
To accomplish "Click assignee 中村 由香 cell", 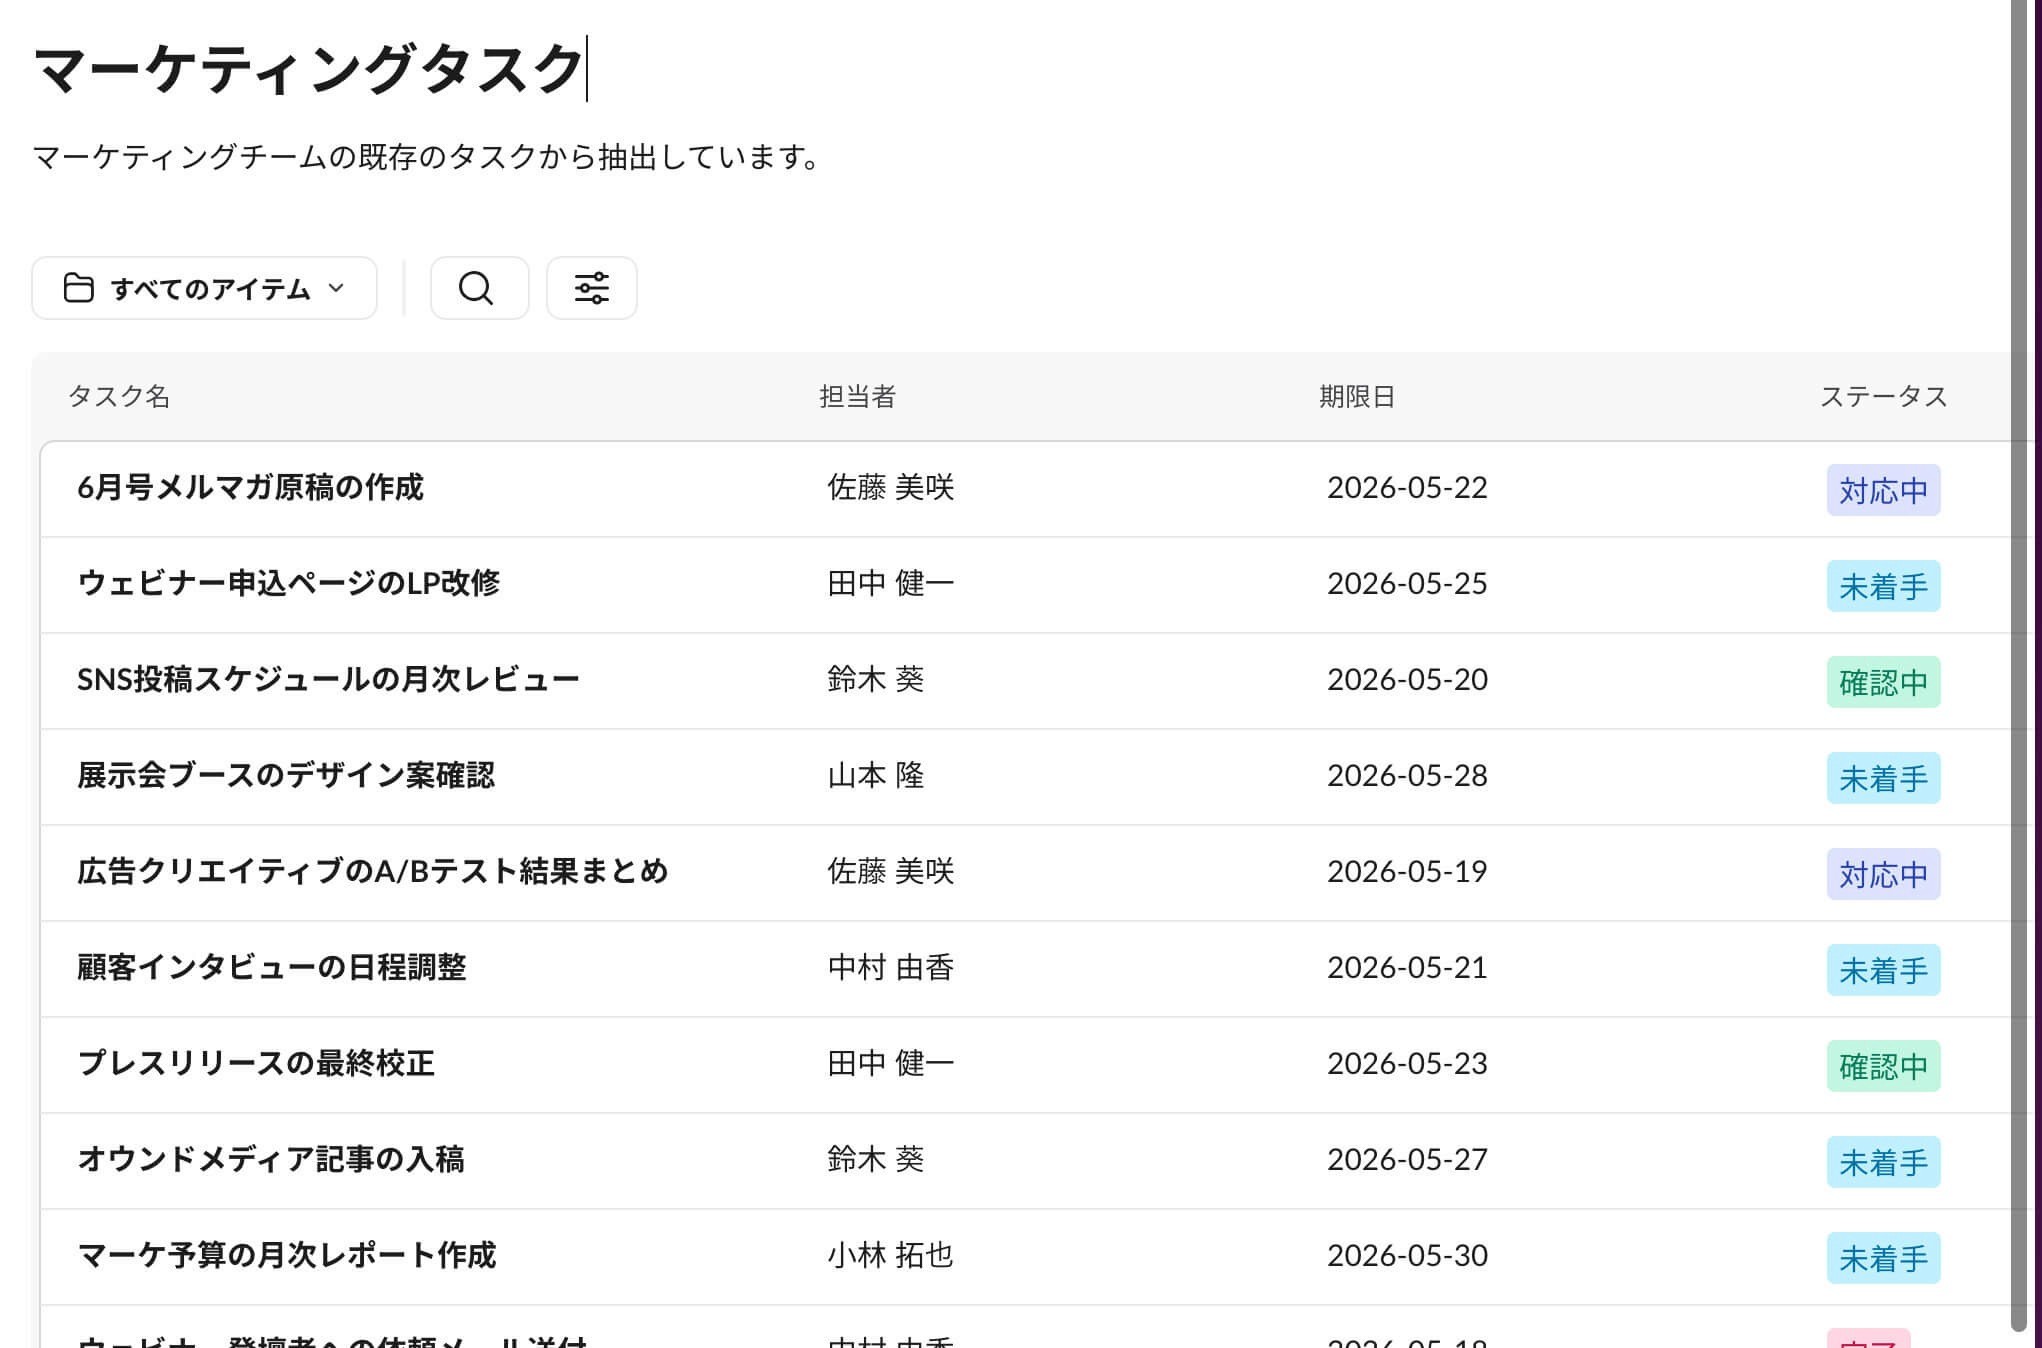I will tap(890, 967).
